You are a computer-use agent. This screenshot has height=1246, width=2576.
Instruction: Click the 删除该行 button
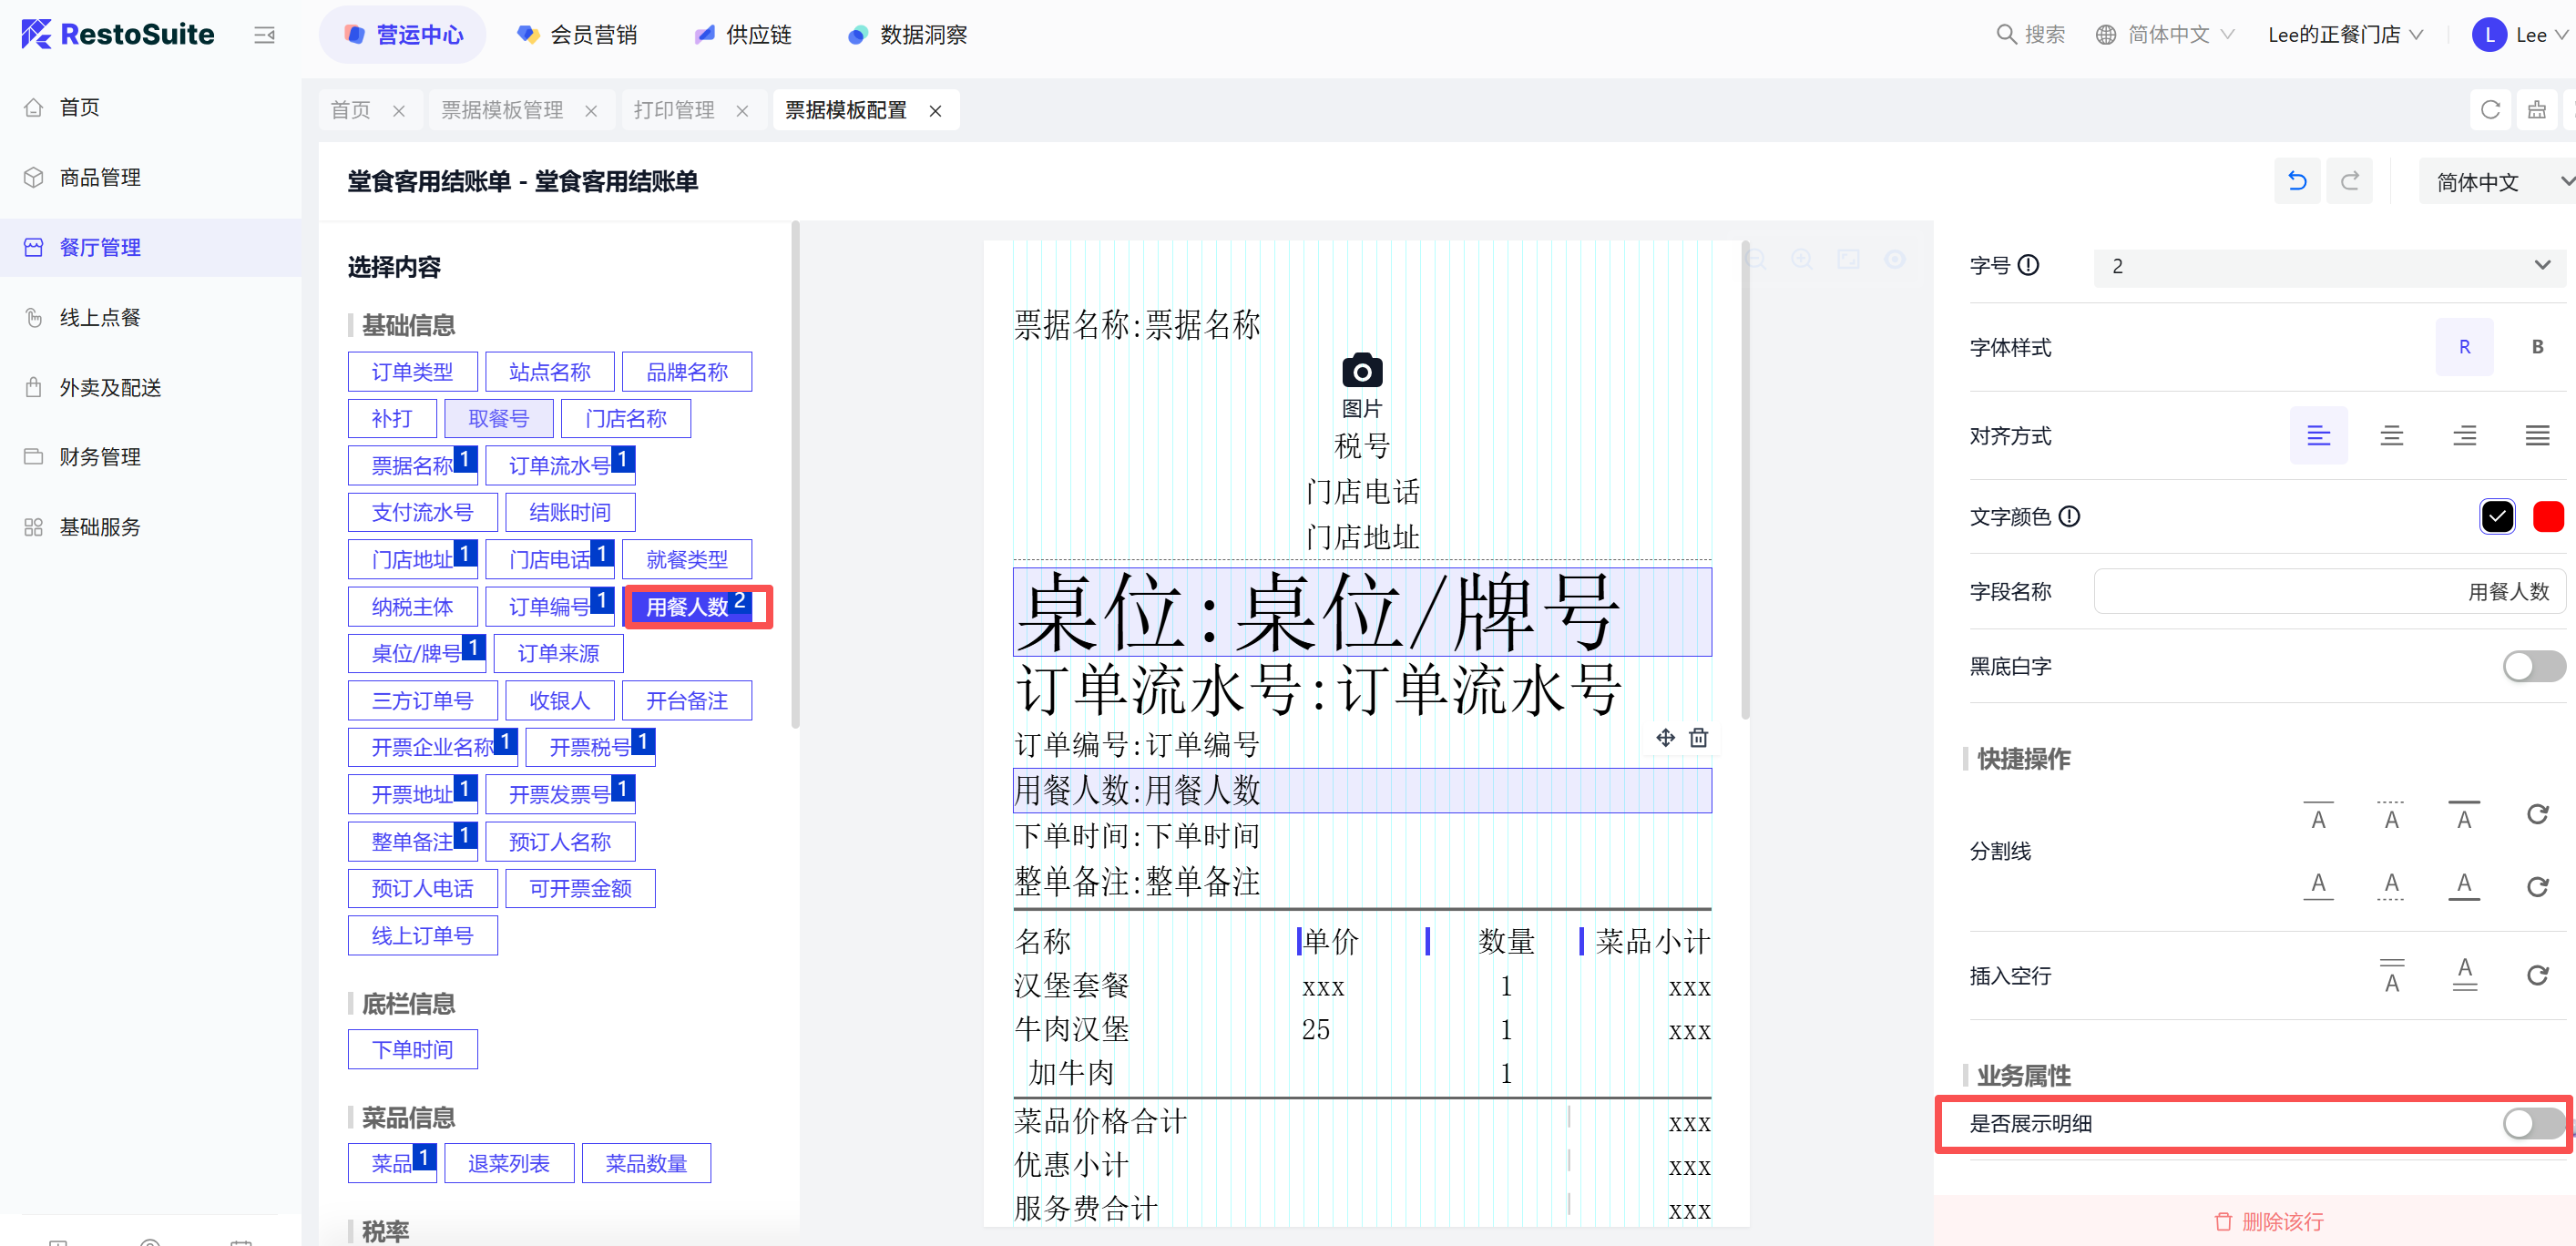(x=2268, y=1221)
